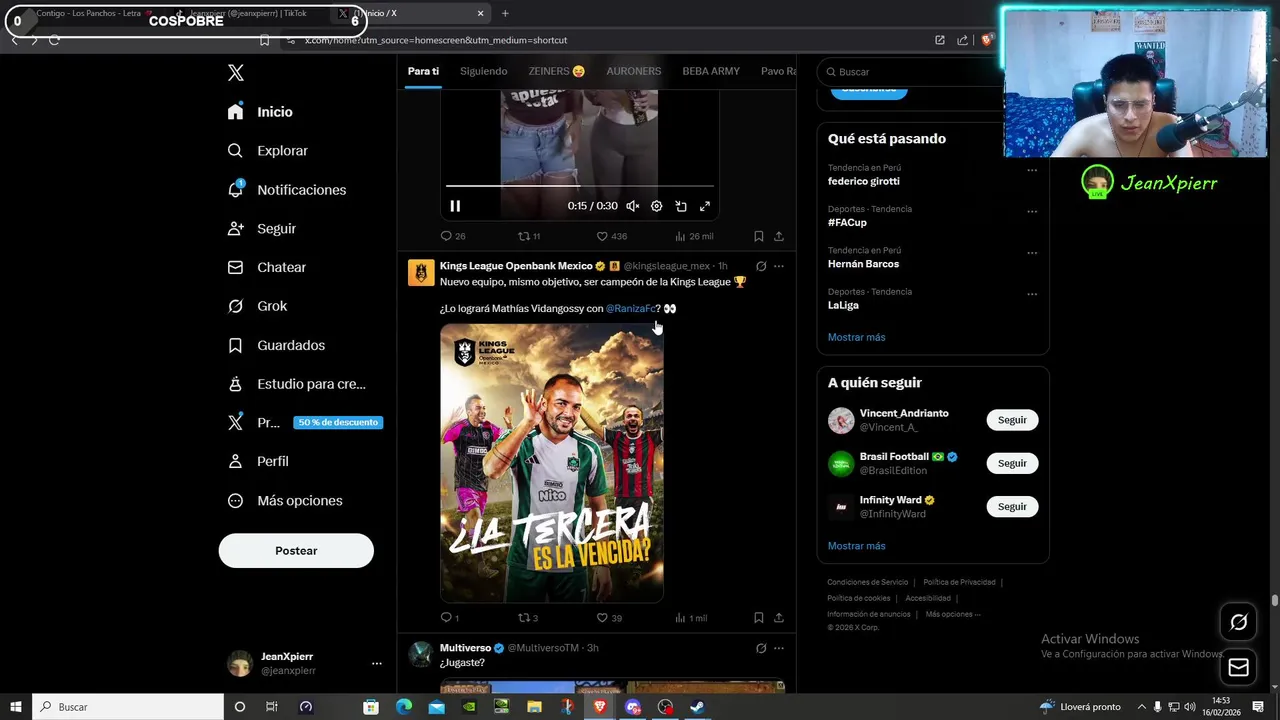Open the ¿La tercera es la vencida? image
The width and height of the screenshot is (1280, 720).
[552, 463]
